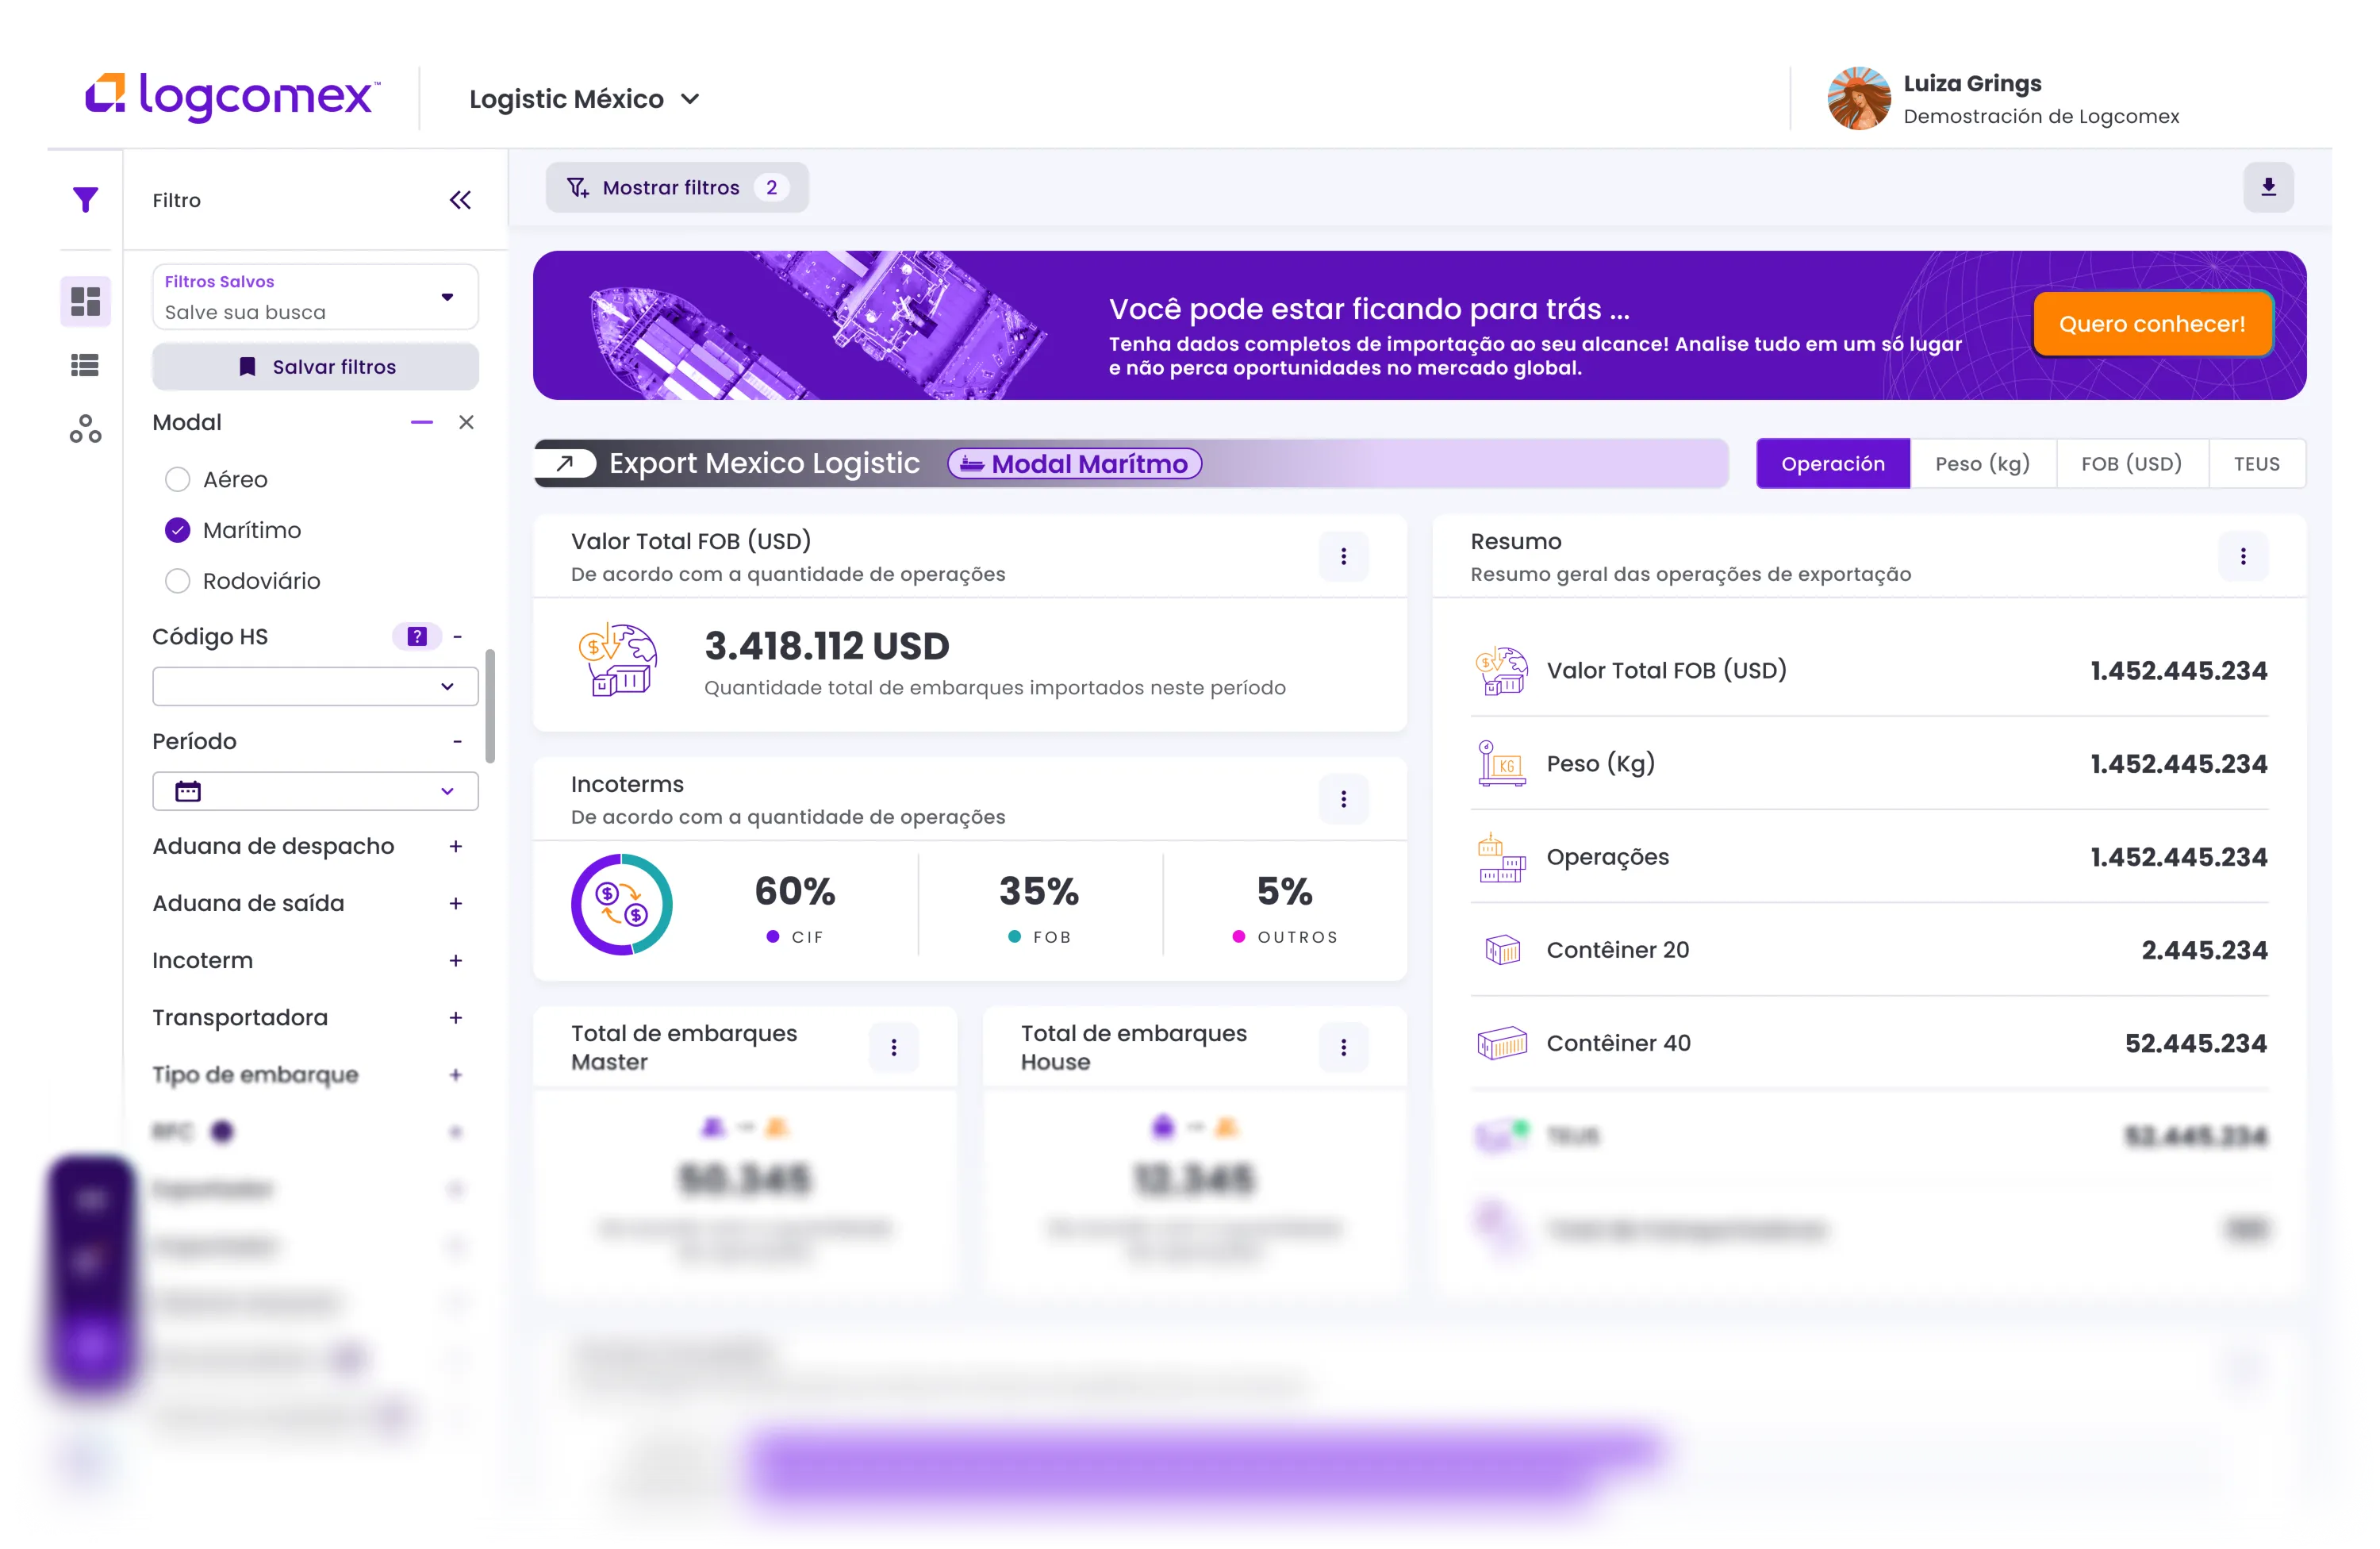
Task: Click the funnel filter icon in sidebar
Action: (86, 200)
